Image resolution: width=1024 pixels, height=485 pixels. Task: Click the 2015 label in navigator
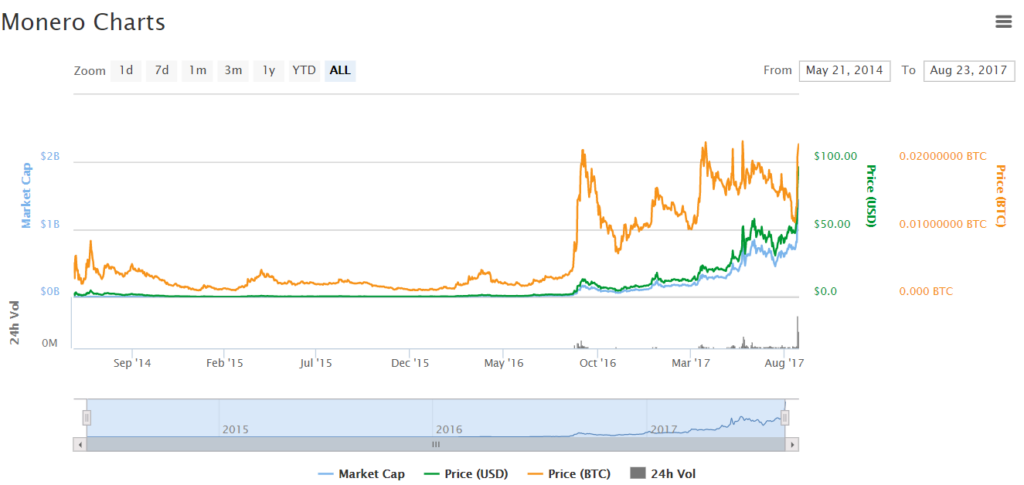click(236, 430)
